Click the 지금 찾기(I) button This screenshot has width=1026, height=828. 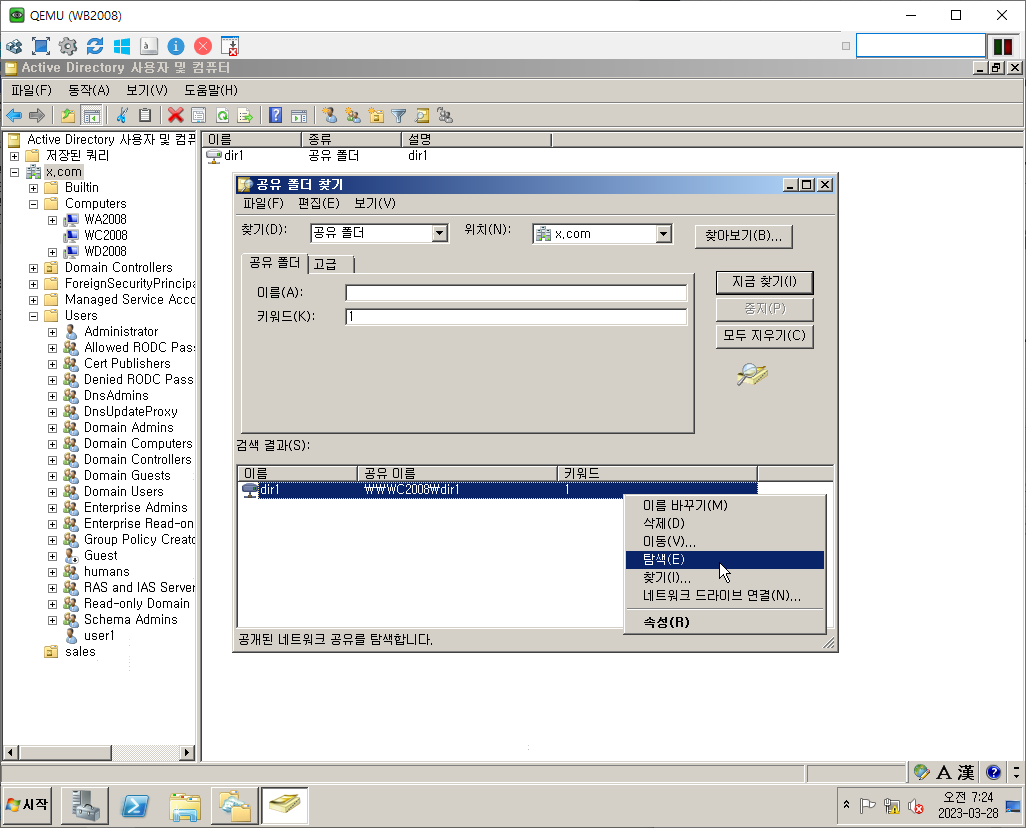[x=764, y=282]
